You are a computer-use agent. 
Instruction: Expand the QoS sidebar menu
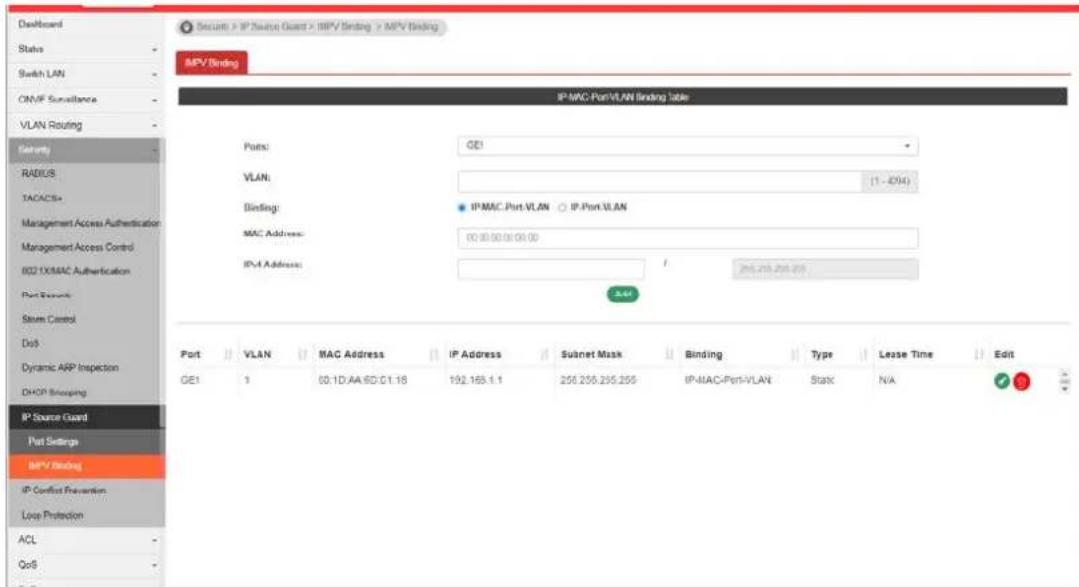[x=86, y=565]
